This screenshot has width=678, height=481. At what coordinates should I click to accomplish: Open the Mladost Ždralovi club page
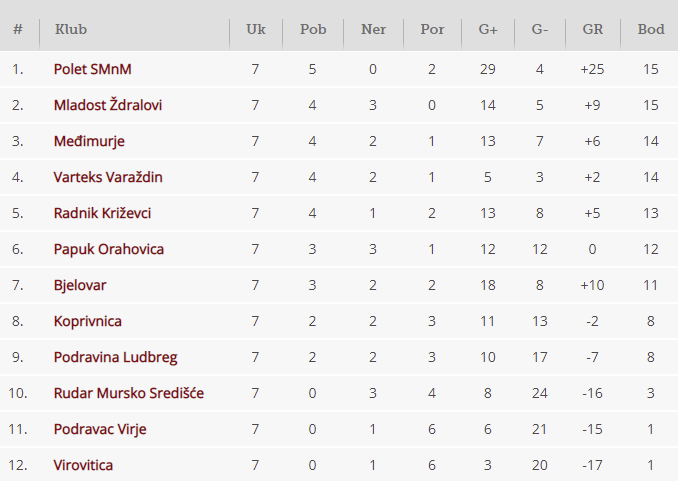pos(108,105)
